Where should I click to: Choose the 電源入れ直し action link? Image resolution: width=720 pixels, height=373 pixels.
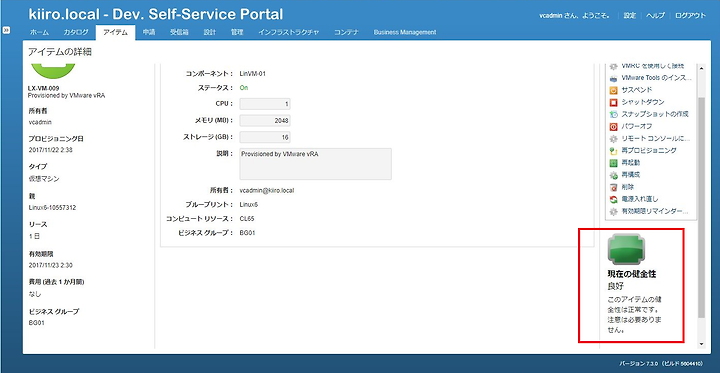click(x=639, y=199)
